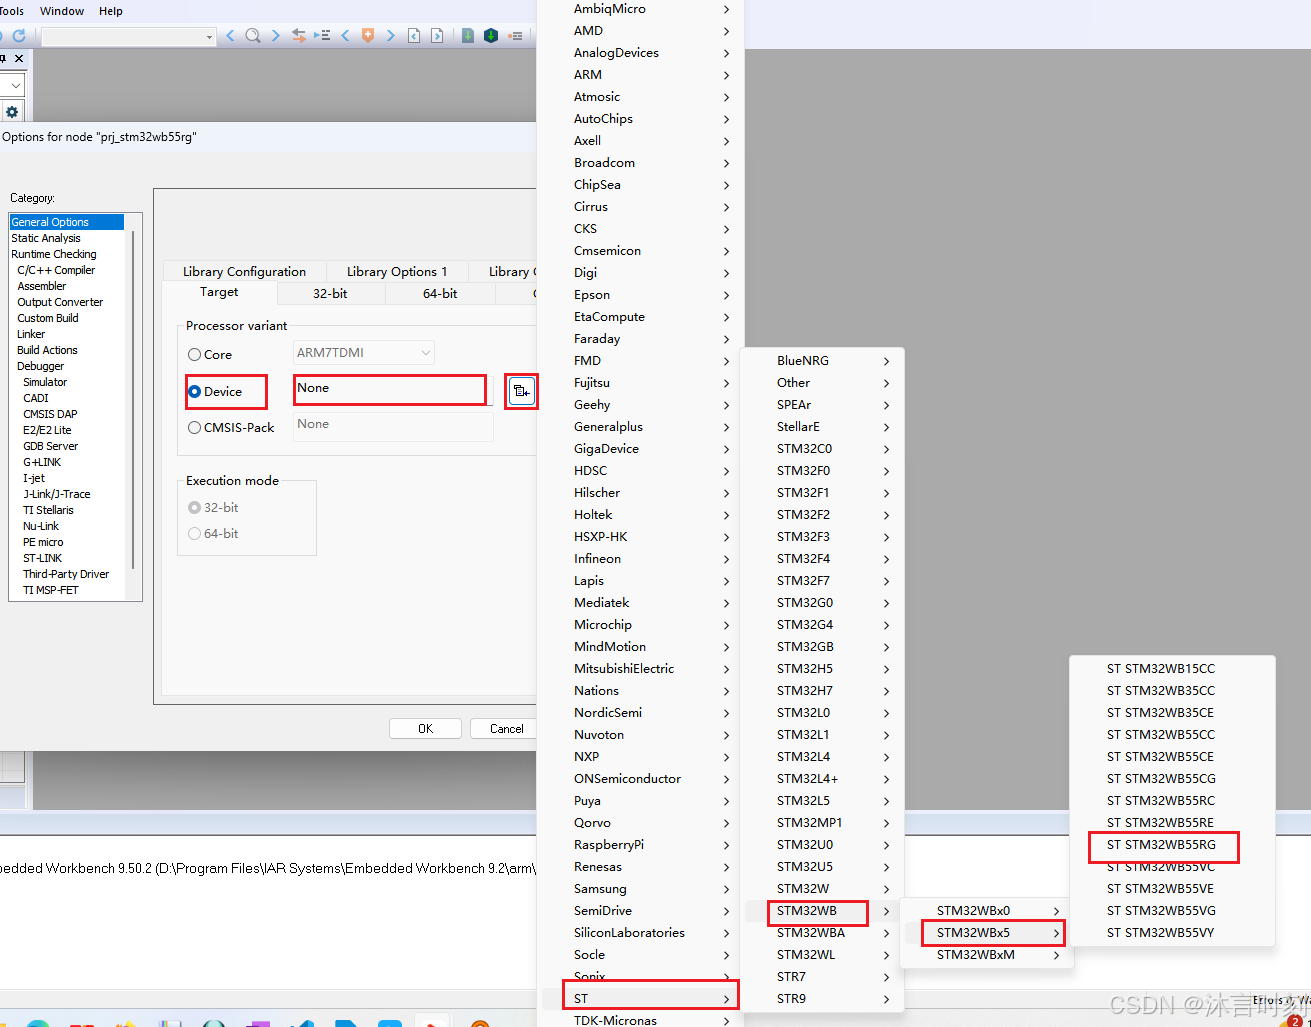Switch to the 64-bit tab
The height and width of the screenshot is (1027, 1311).
440,294
